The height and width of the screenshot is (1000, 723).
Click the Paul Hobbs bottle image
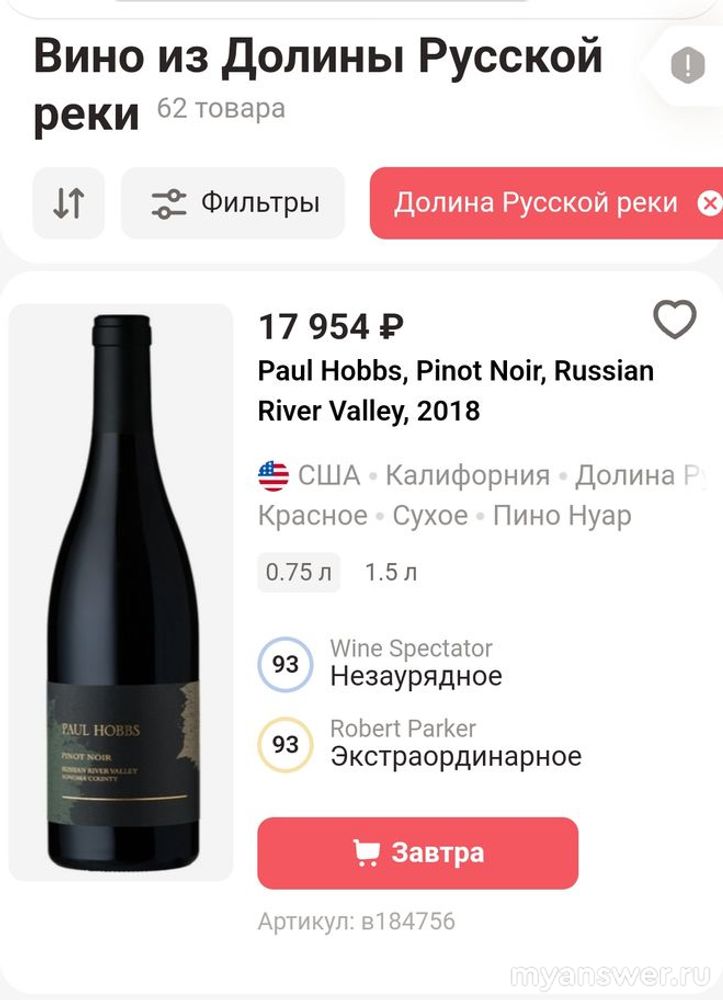(x=121, y=592)
